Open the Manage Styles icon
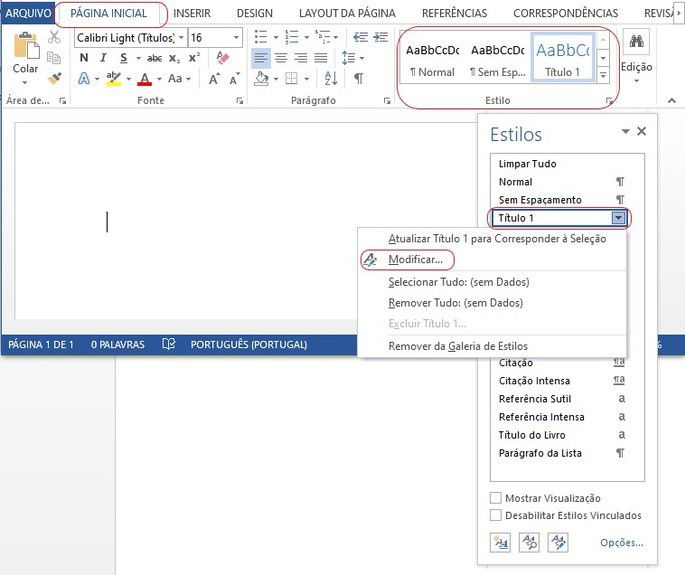Viewport: 685px width, 575px height. [558, 543]
